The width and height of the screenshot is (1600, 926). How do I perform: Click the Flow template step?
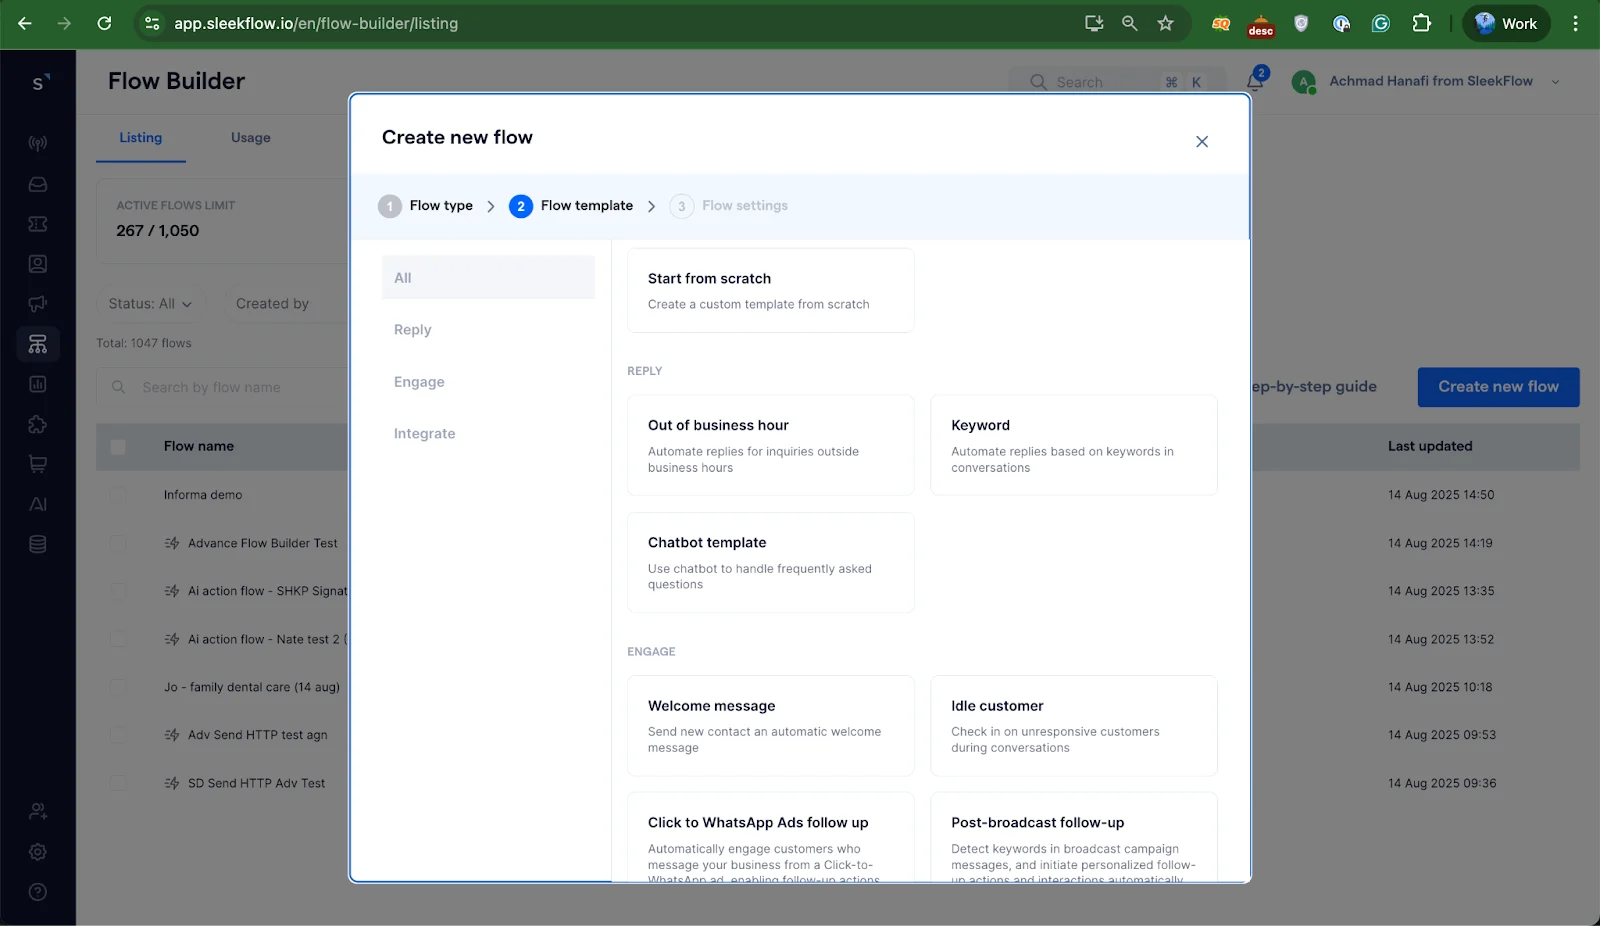[x=571, y=206]
